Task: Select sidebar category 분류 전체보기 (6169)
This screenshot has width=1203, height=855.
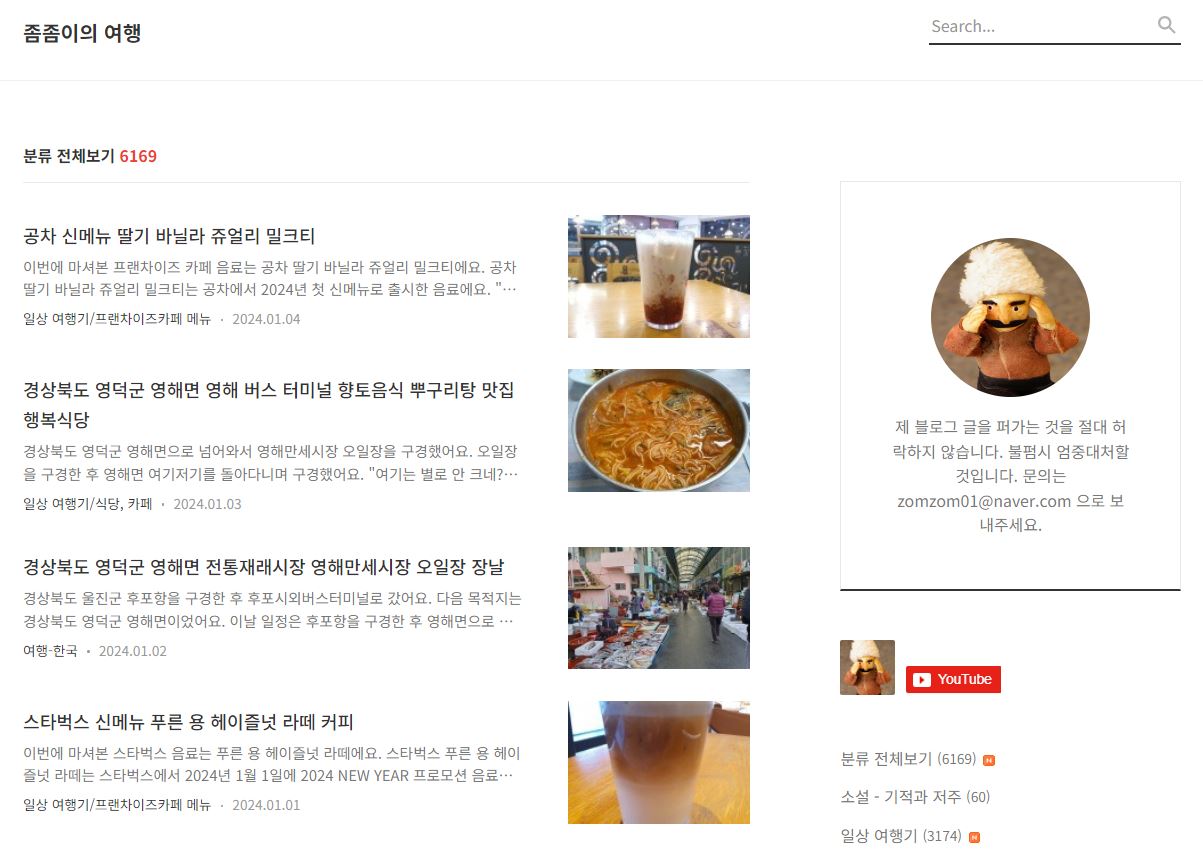Action: coord(908,759)
